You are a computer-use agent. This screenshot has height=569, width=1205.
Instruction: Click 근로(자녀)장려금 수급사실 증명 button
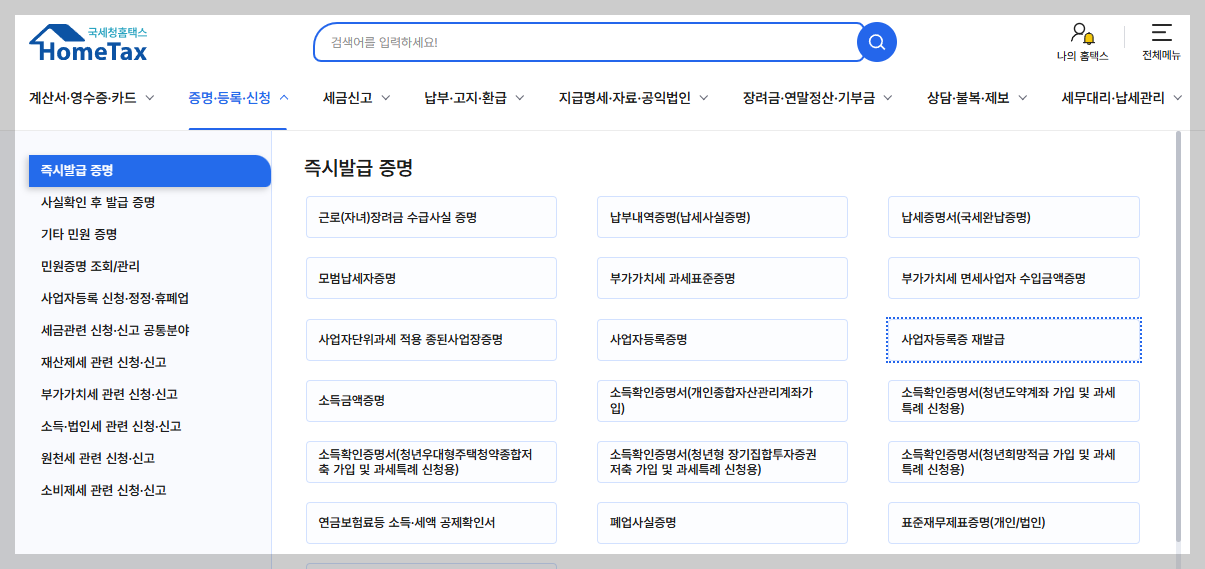431,217
